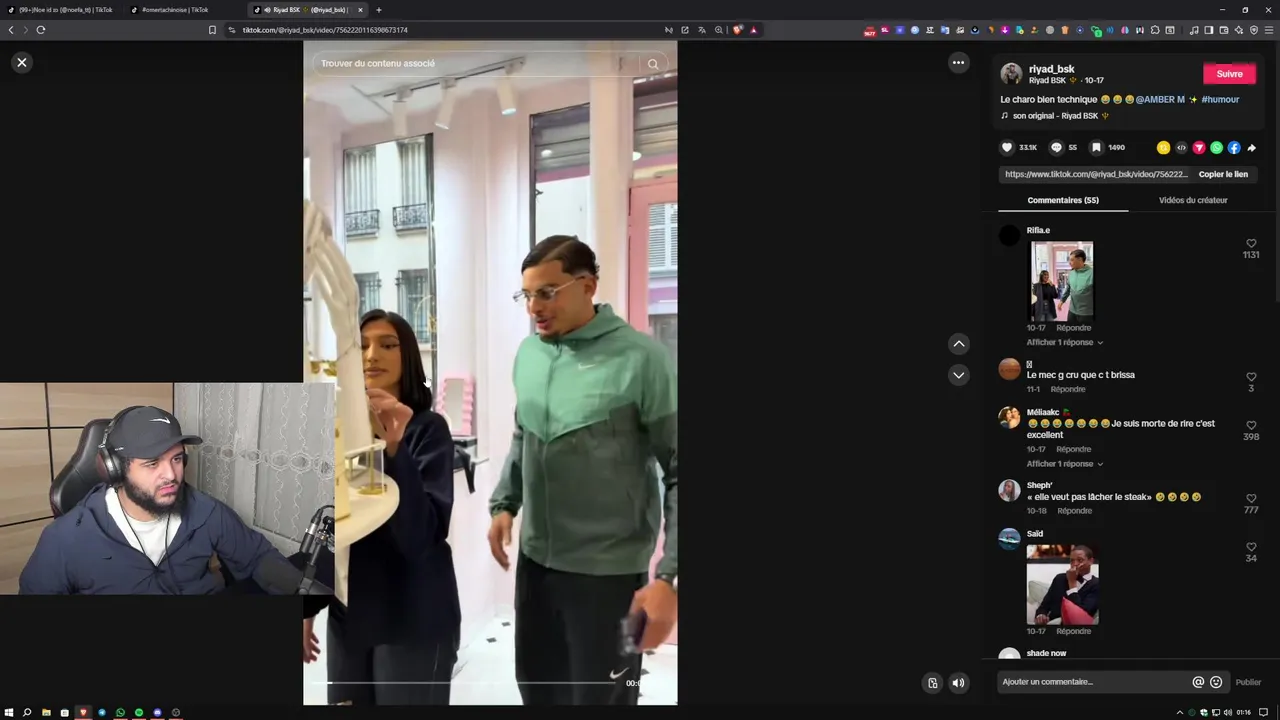Like the Sheph' comment

click(x=1251, y=498)
